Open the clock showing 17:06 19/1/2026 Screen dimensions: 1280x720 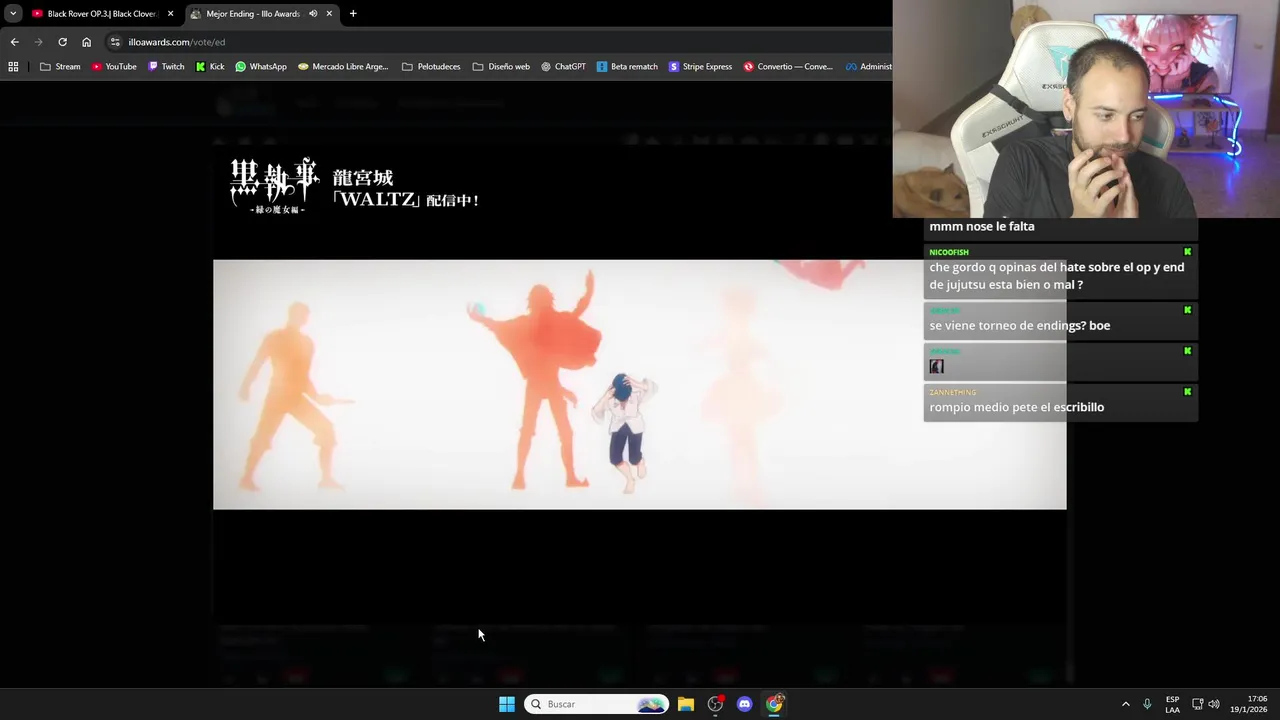tap(1249, 704)
